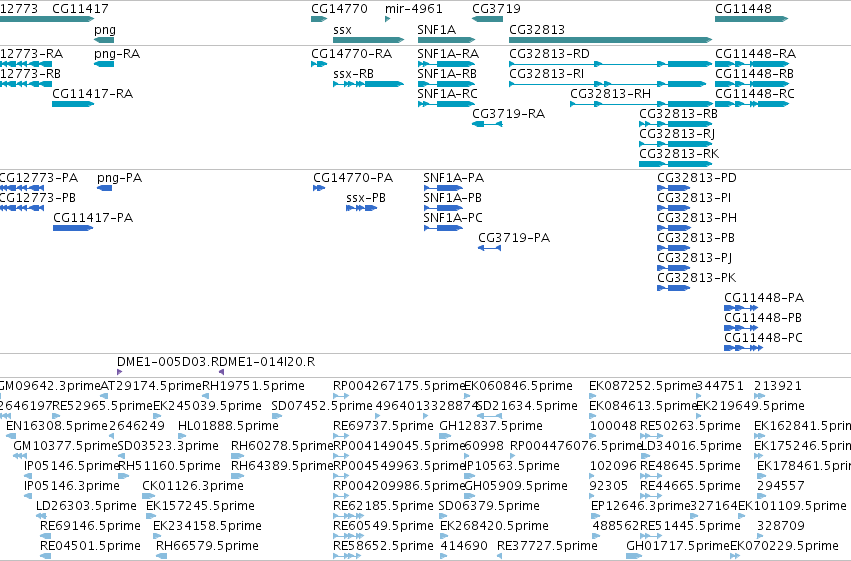Select the png-PA protein feature

tap(104, 188)
